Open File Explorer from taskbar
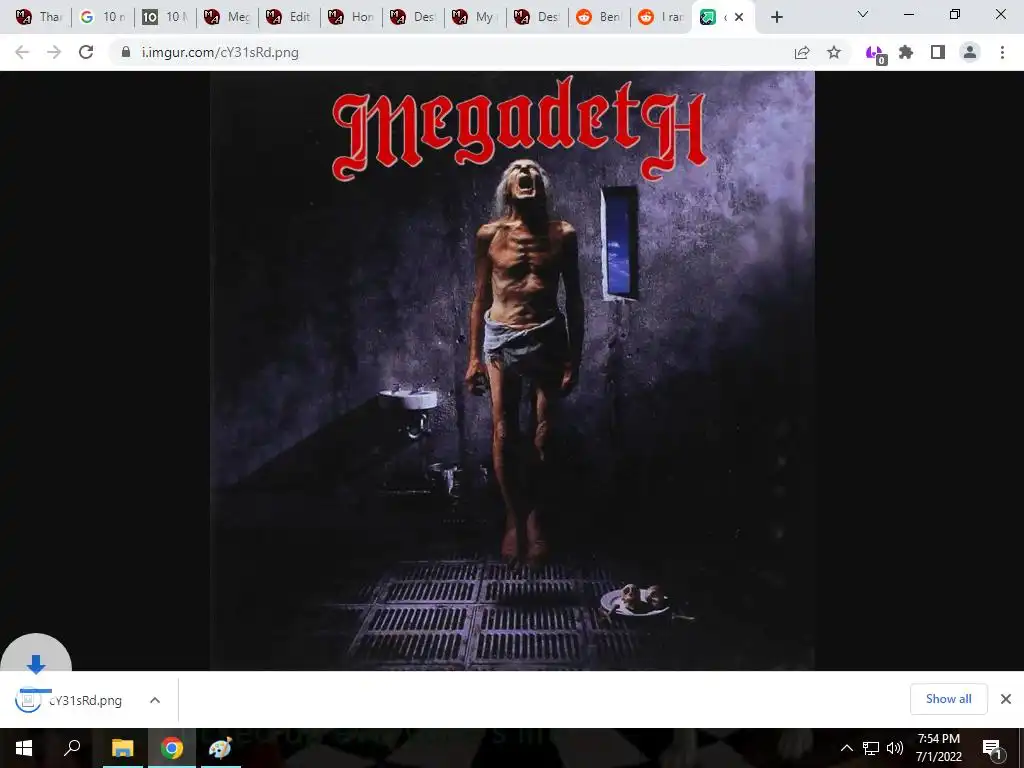The image size is (1024, 768). [x=122, y=748]
